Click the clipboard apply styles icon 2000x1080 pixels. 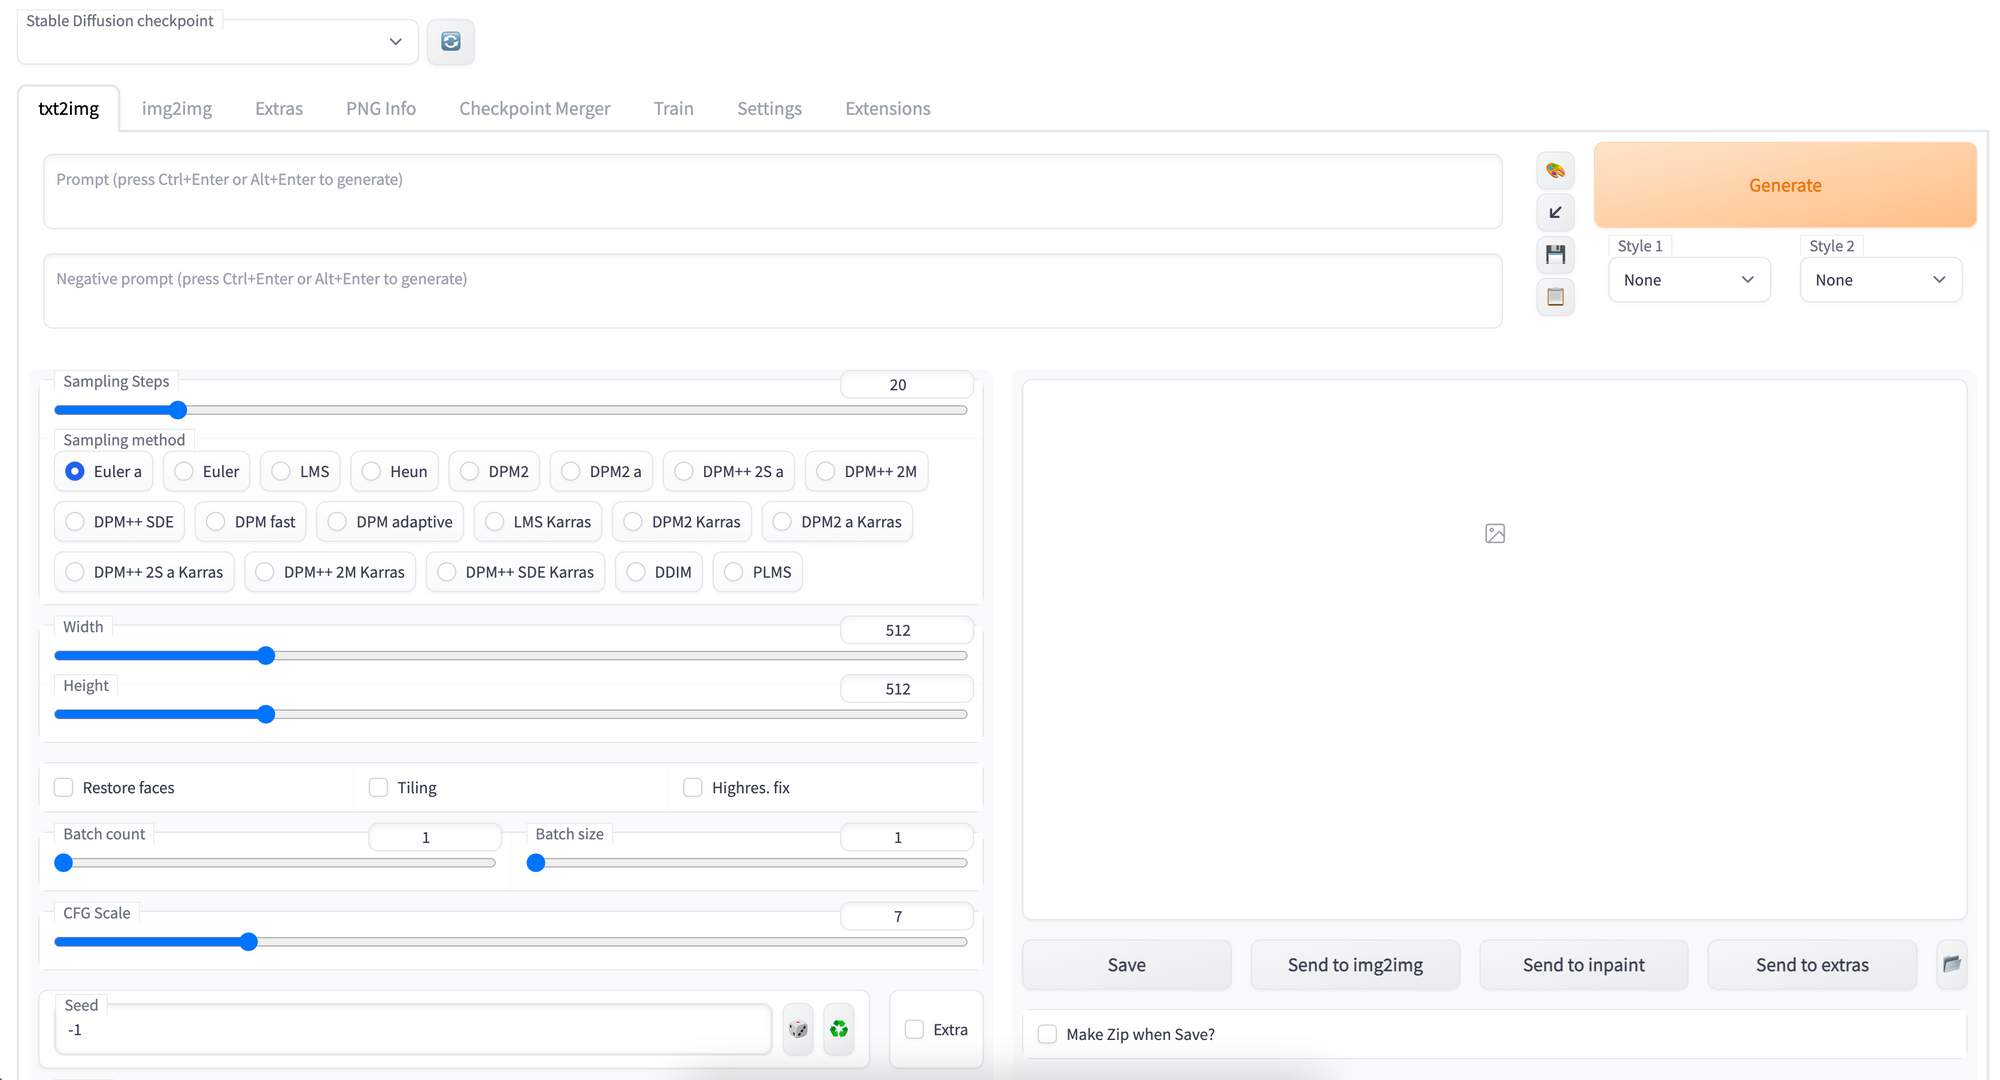[1555, 296]
